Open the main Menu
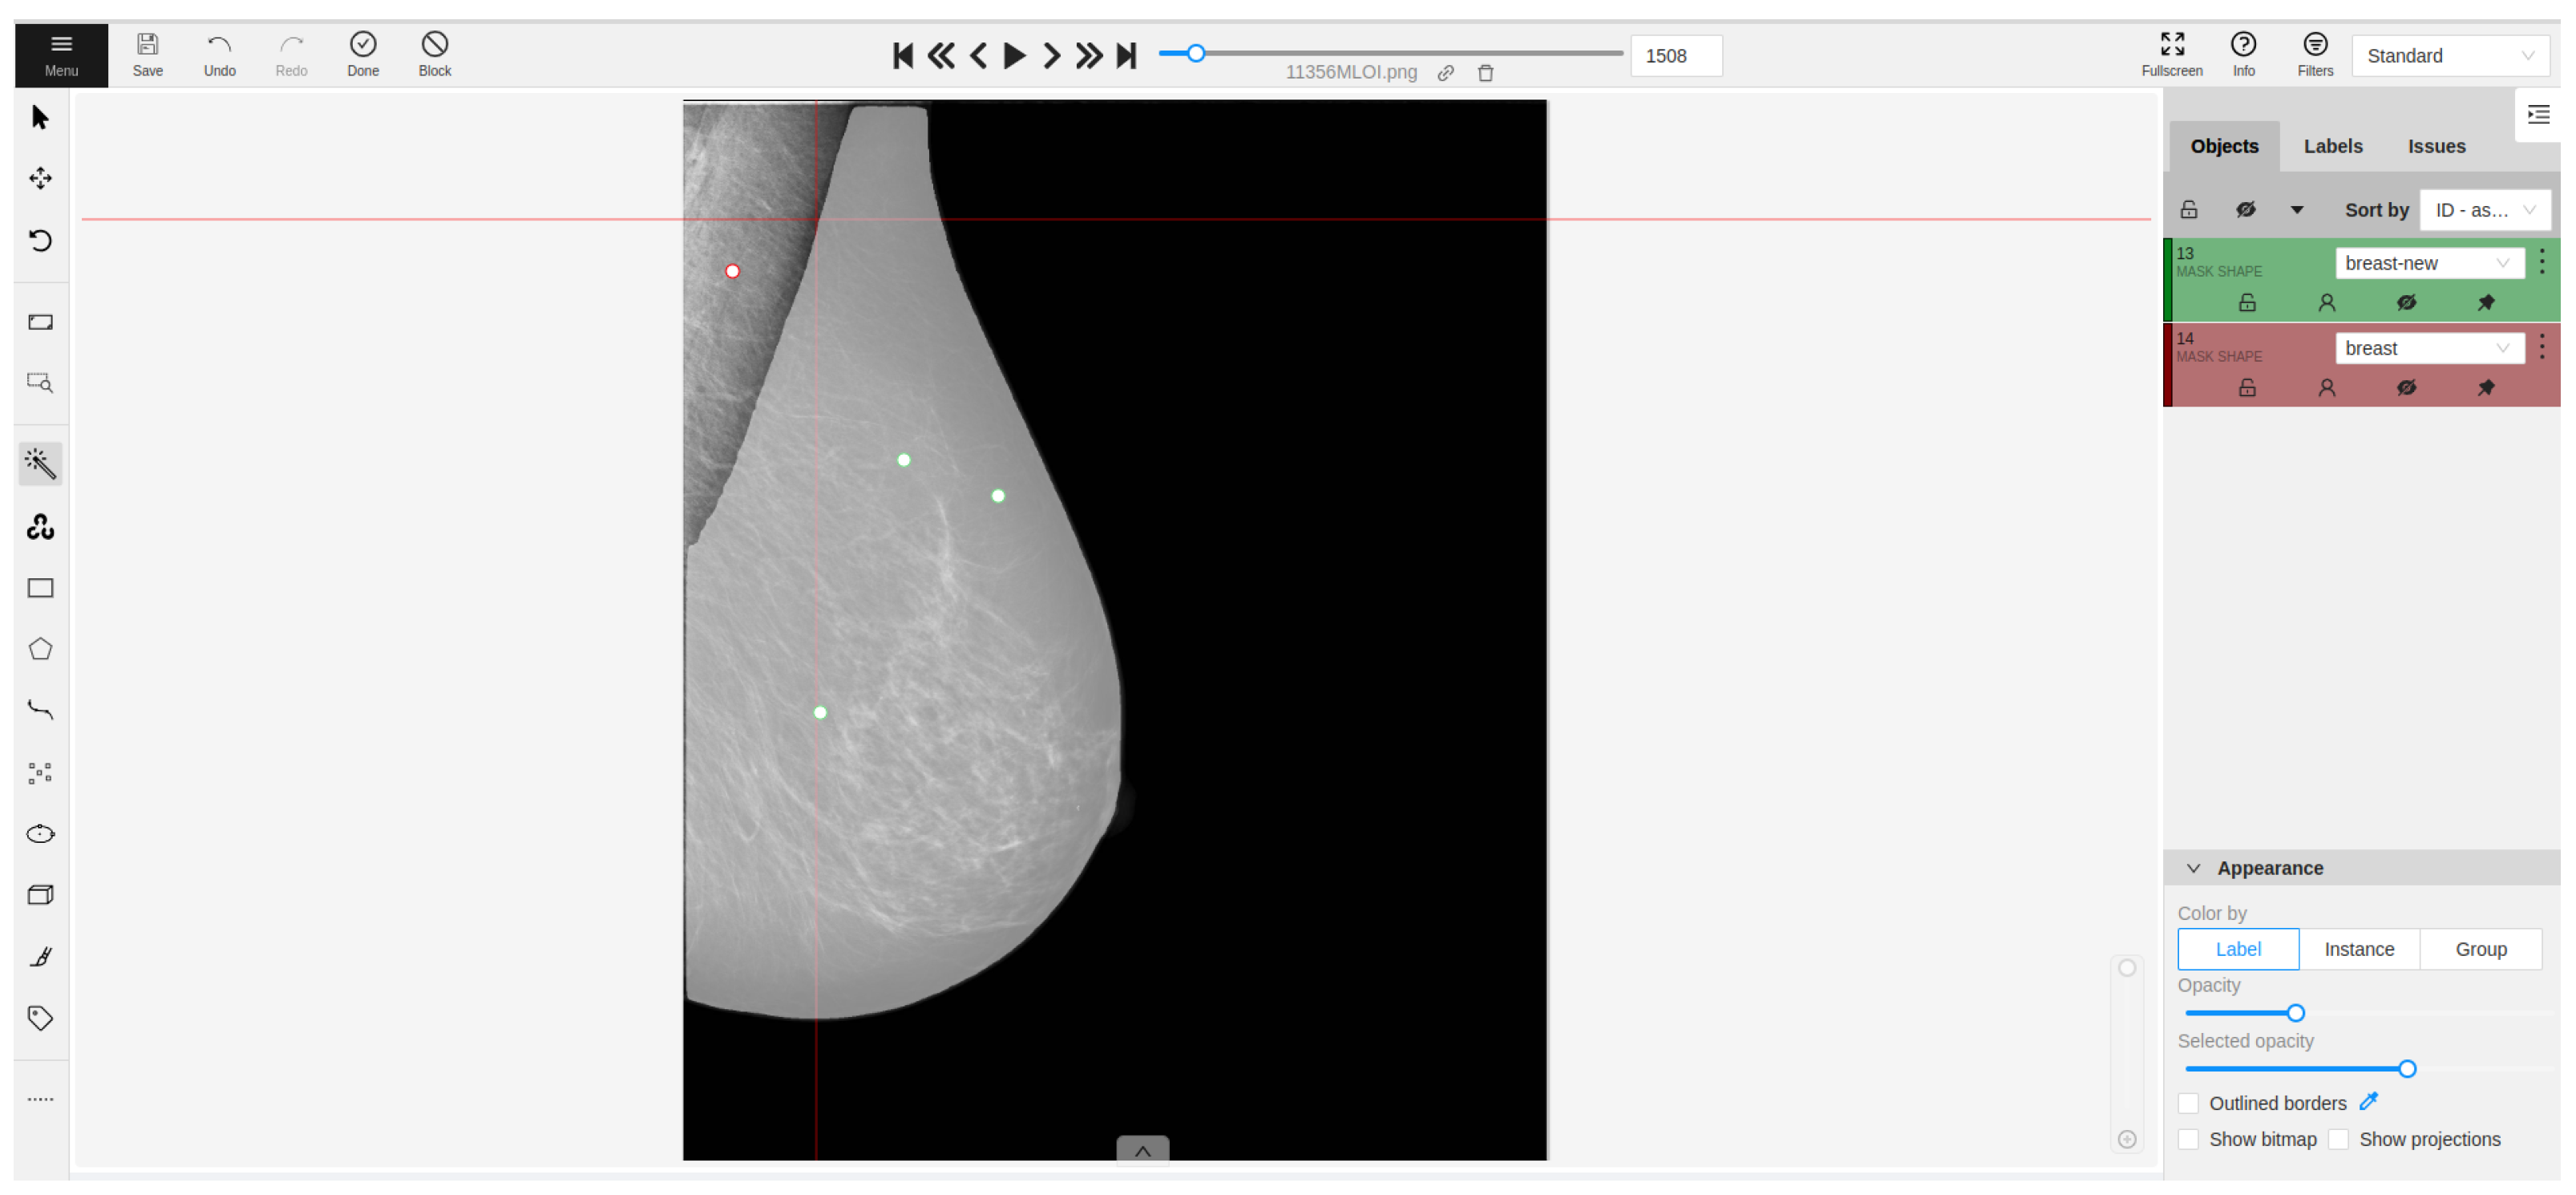Viewport: 2576px width, 1195px height. pyautogui.click(x=61, y=55)
